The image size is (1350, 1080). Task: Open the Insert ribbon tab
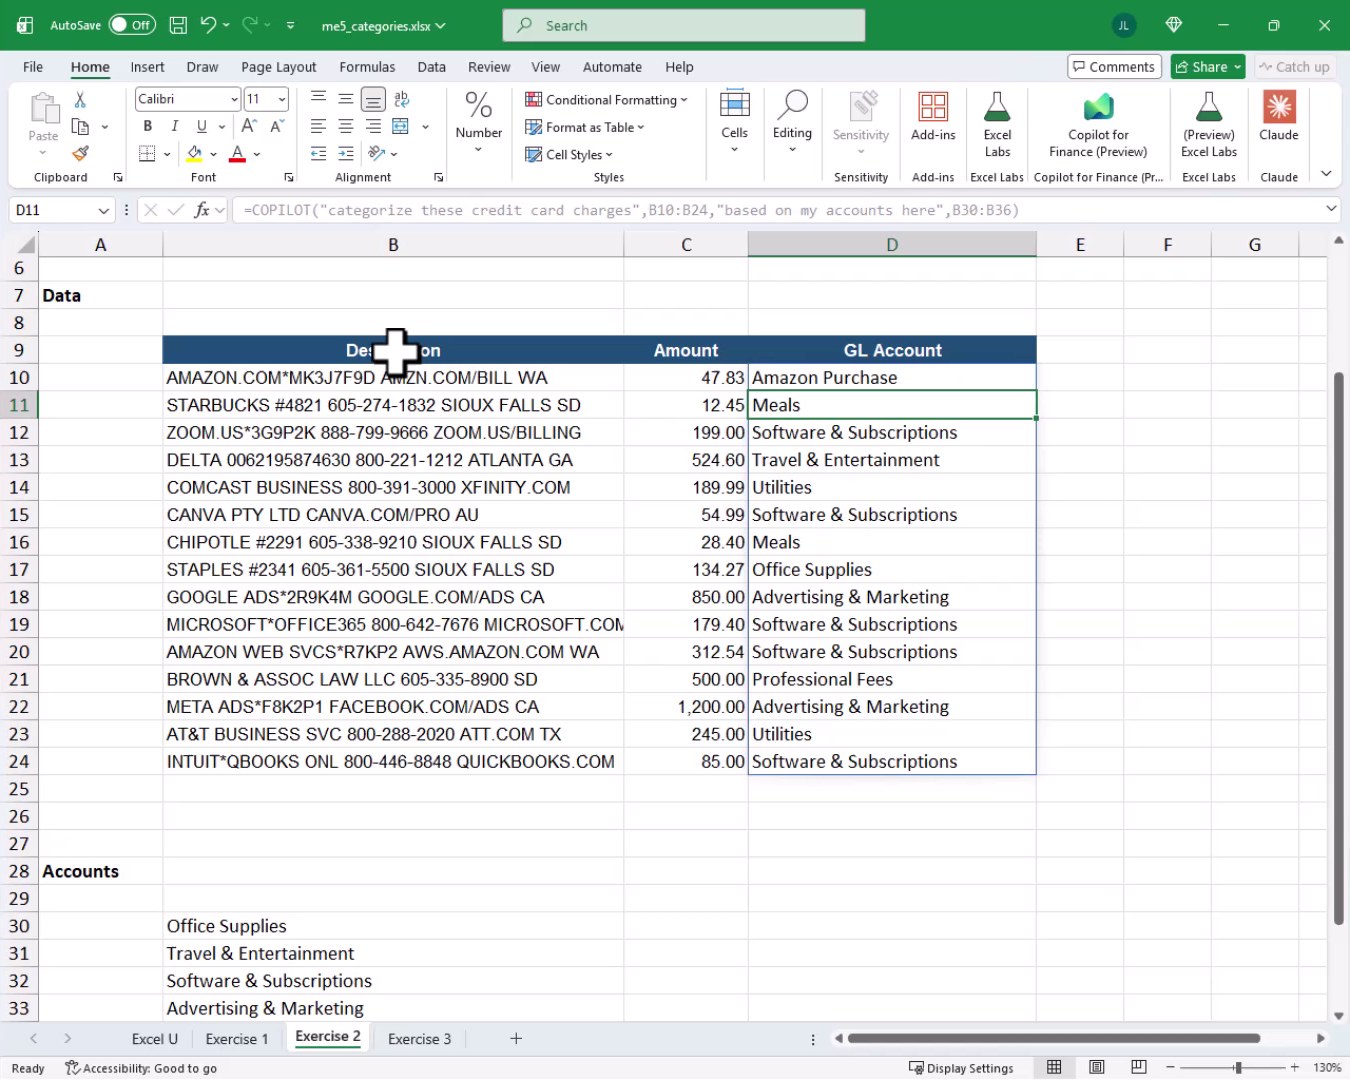tap(147, 67)
